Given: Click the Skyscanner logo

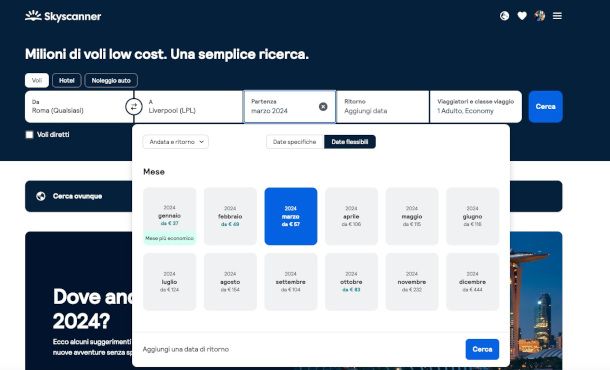Looking at the screenshot, I should (x=63, y=16).
